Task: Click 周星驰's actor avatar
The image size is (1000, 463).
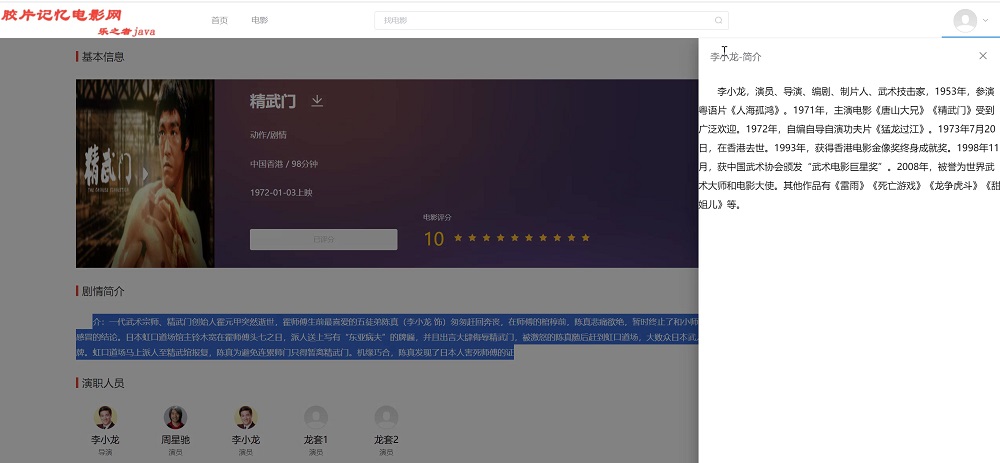Action: (x=175, y=417)
